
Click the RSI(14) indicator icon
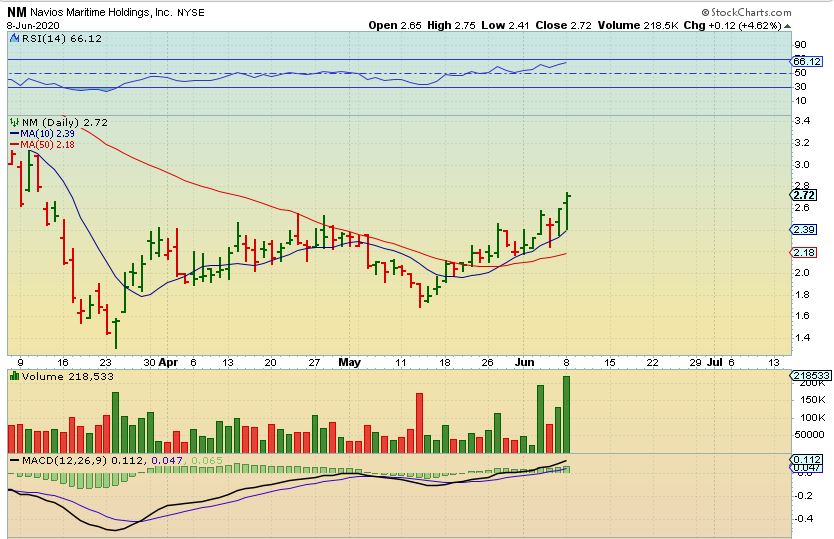[x=14, y=38]
